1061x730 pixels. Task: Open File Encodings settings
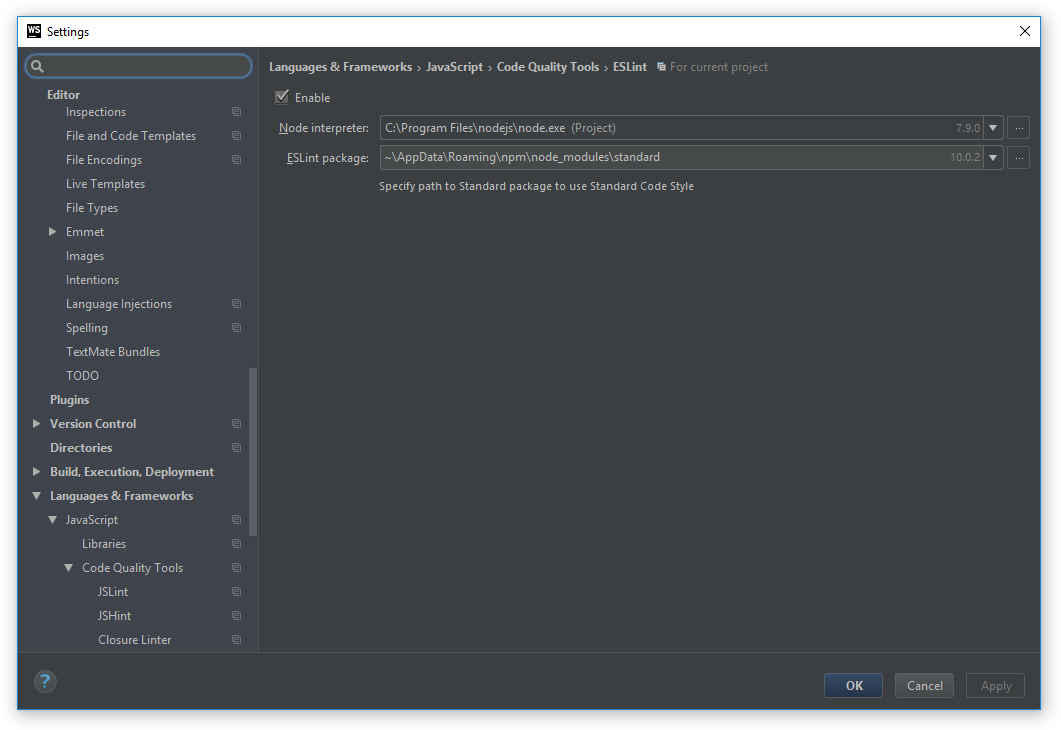point(104,160)
